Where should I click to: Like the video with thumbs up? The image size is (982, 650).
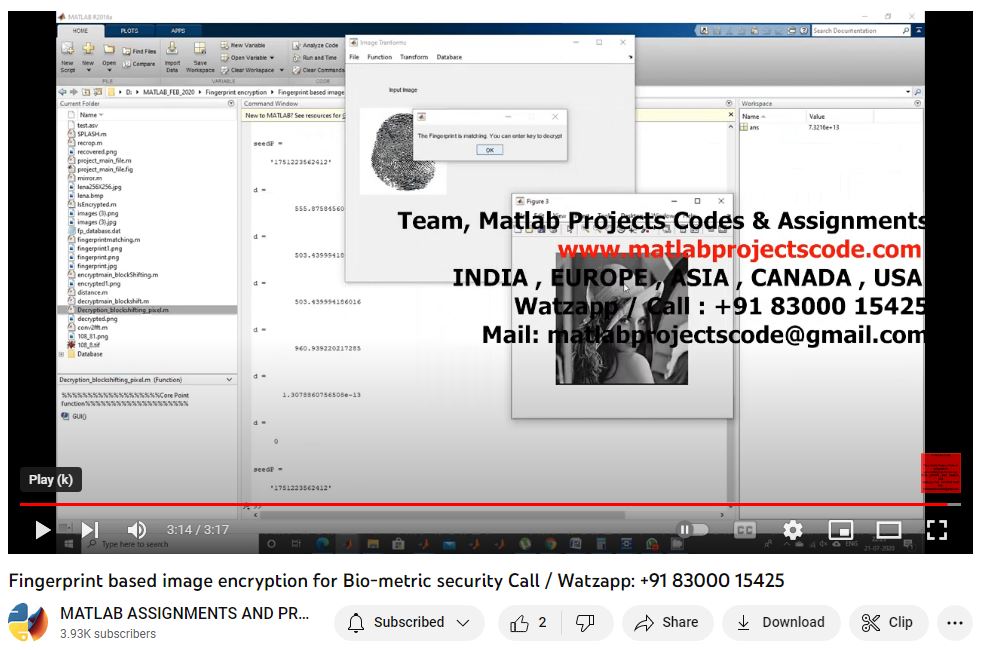click(529, 623)
